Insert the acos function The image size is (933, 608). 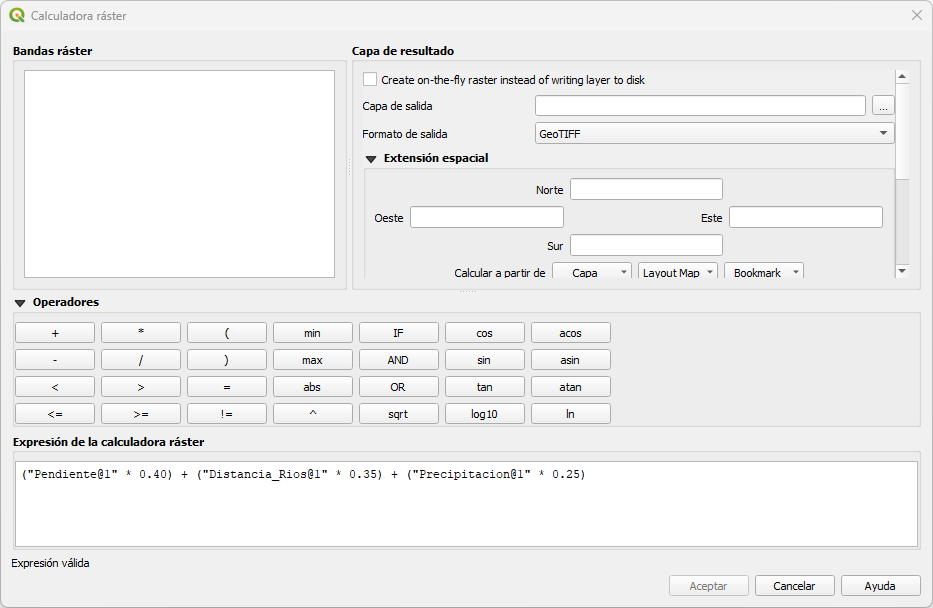click(x=571, y=333)
